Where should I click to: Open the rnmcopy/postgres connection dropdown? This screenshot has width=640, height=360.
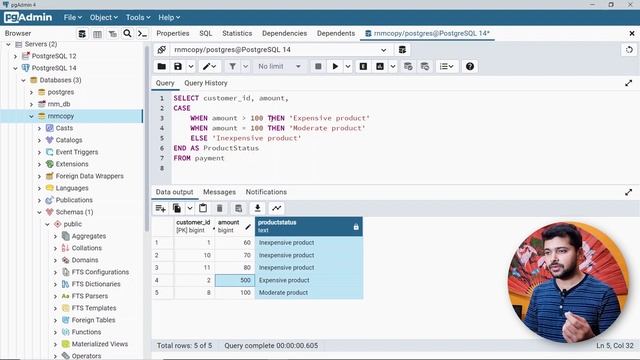point(281,50)
